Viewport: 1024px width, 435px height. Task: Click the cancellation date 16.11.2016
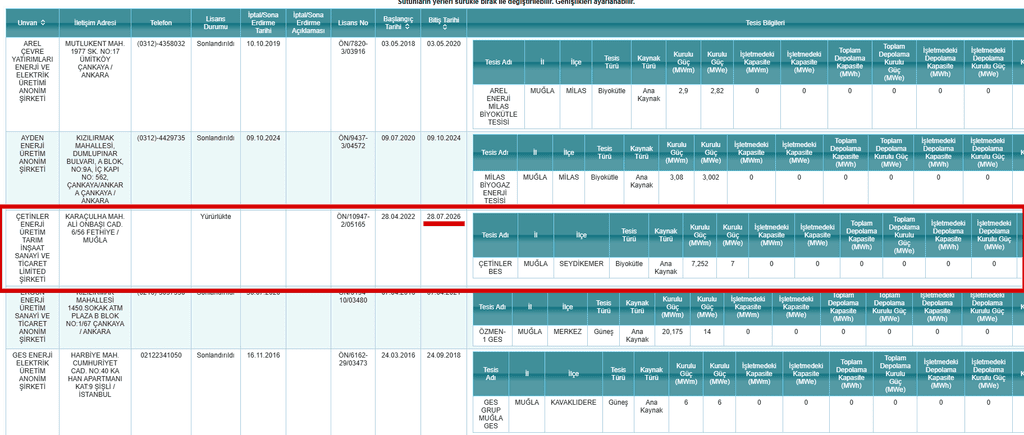pos(263,355)
